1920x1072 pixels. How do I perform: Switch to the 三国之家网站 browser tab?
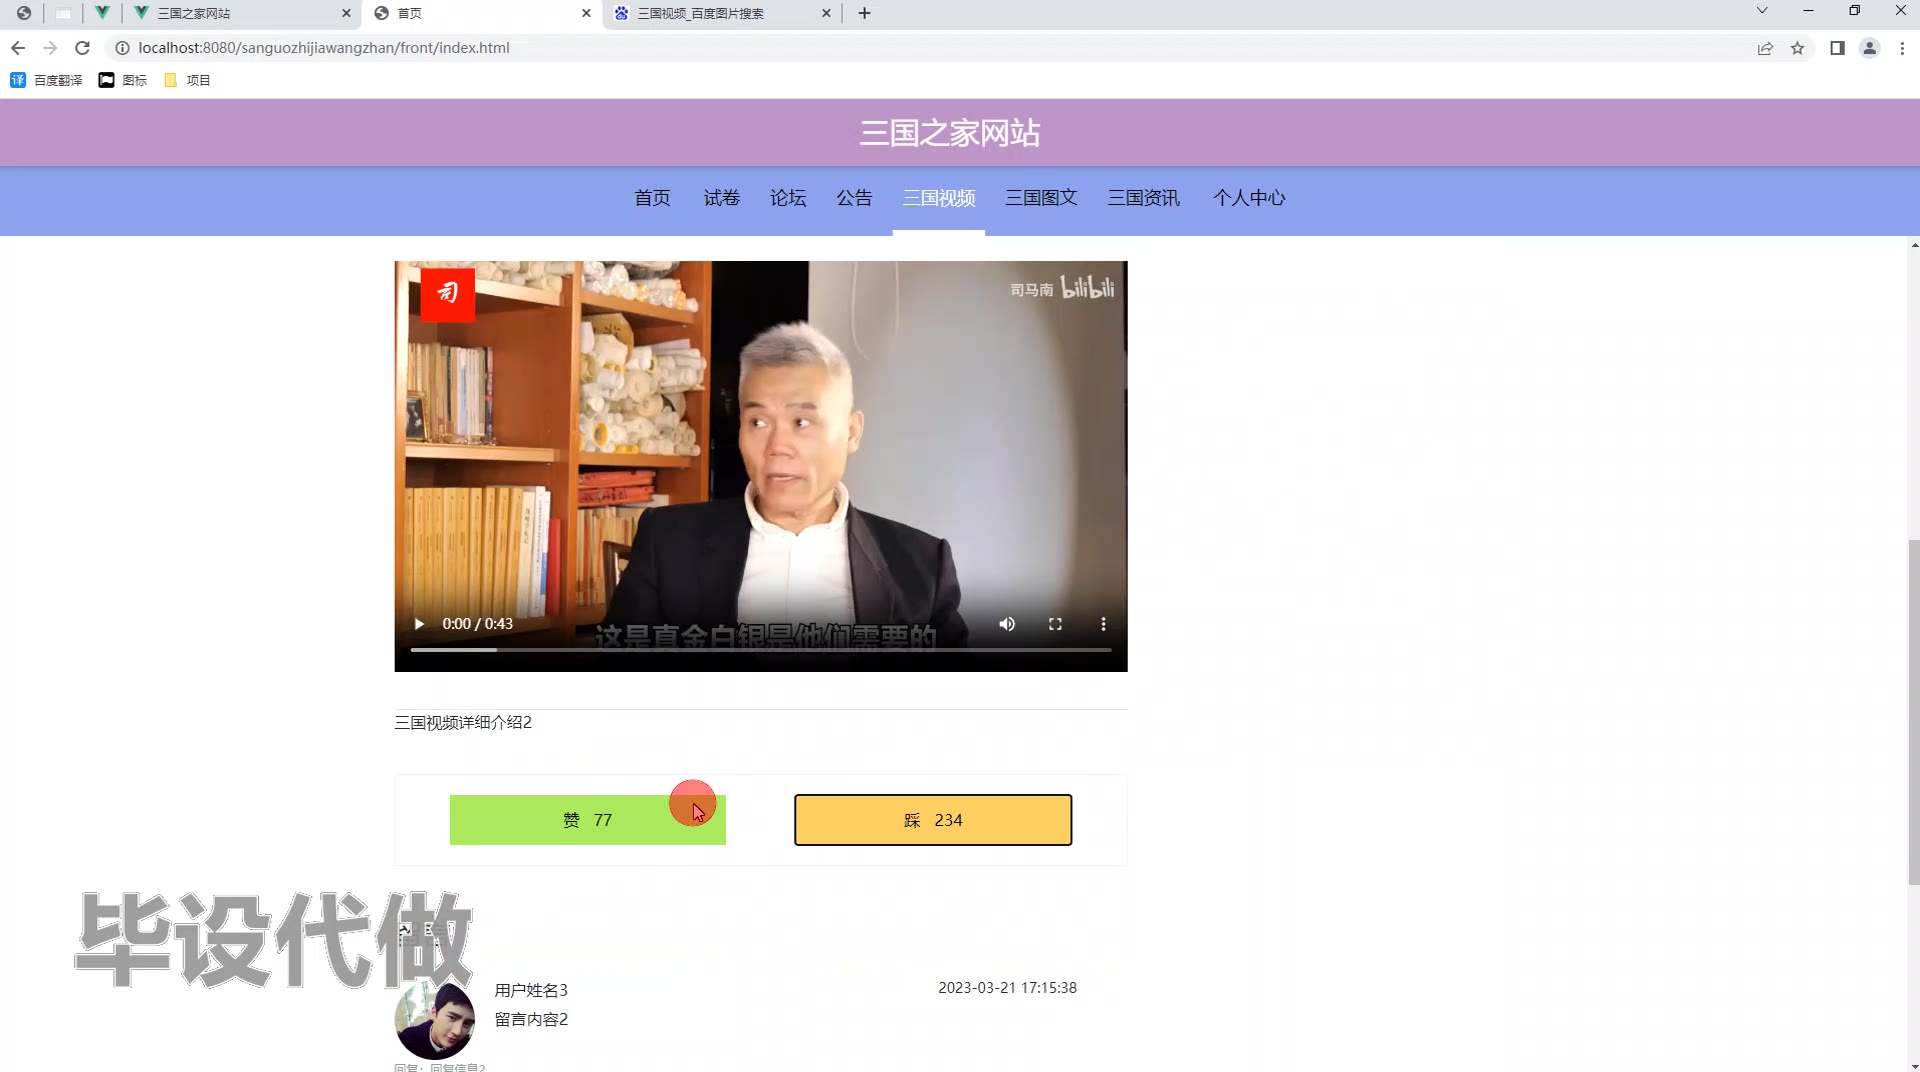(x=243, y=13)
